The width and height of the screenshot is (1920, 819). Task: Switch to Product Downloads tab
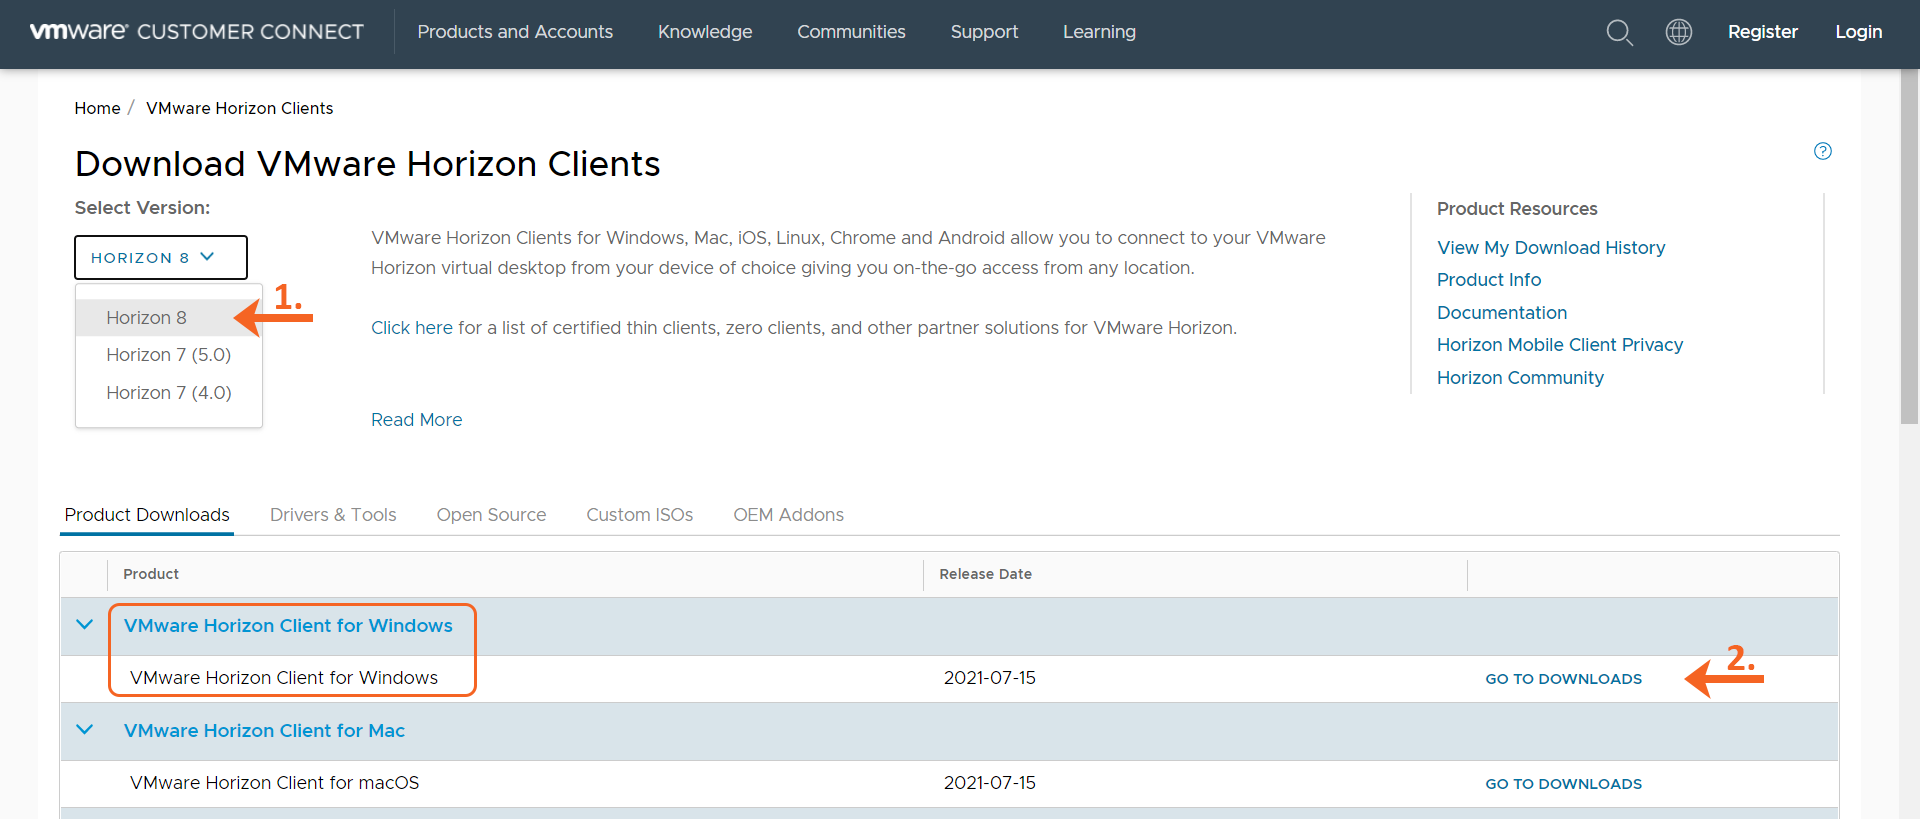click(147, 515)
